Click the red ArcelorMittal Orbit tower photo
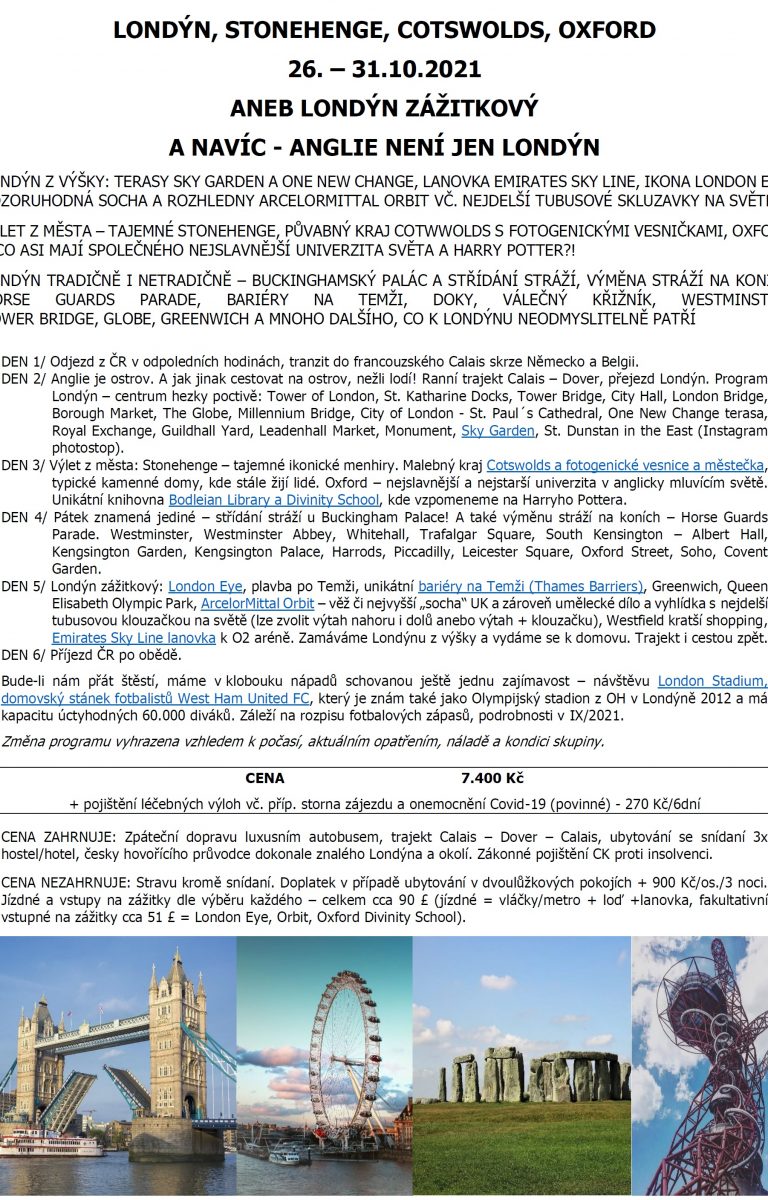The width and height of the screenshot is (768, 1200). [x=700, y=1065]
